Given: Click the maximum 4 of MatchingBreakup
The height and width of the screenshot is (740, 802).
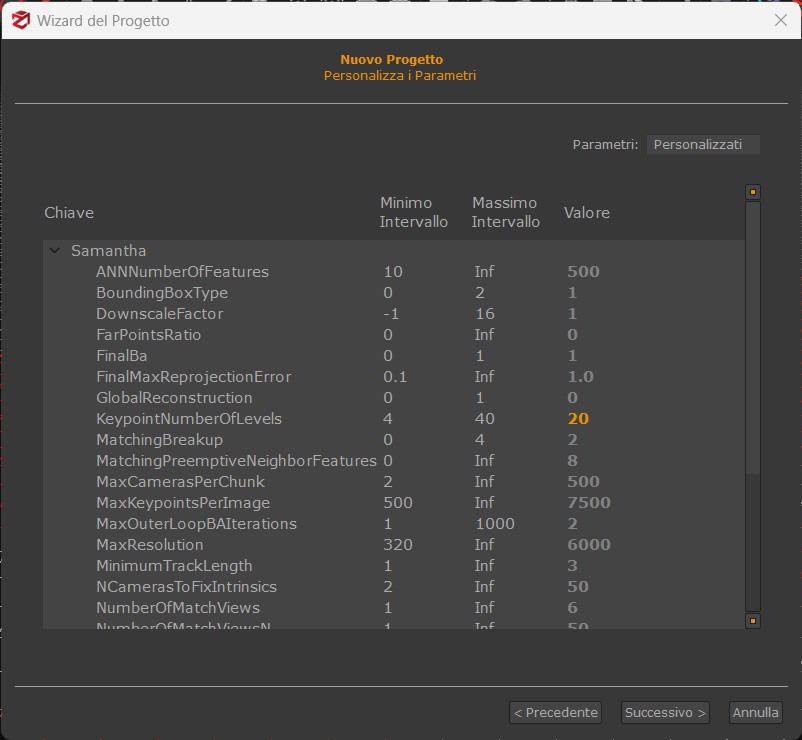Looking at the screenshot, I should tap(480, 440).
